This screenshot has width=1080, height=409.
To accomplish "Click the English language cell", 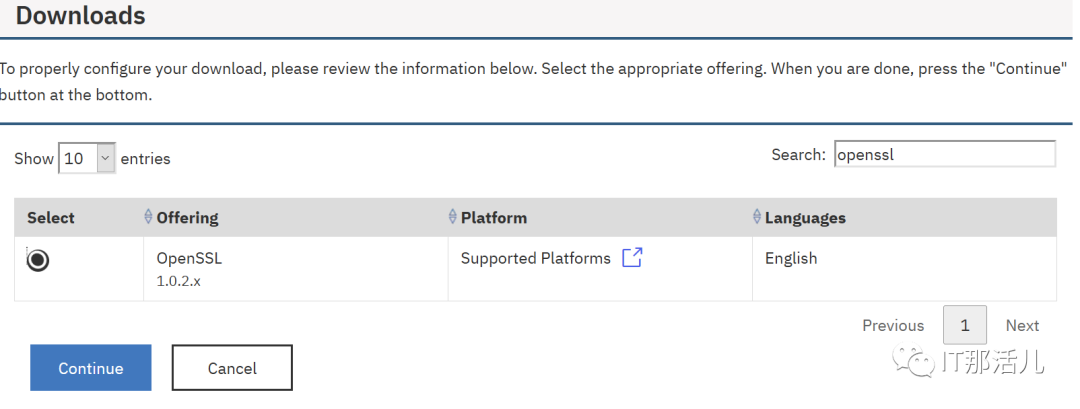I will point(791,258).
